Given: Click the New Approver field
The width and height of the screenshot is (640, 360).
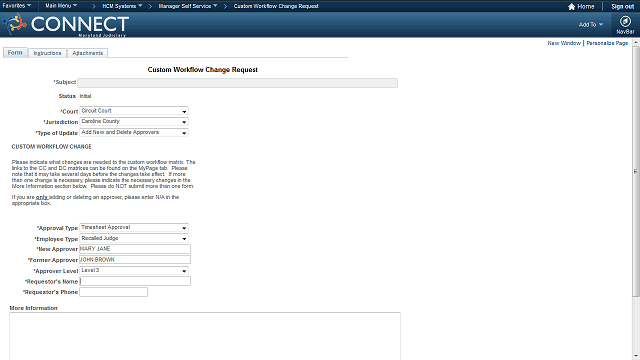Looking at the screenshot, I should tap(135, 249).
